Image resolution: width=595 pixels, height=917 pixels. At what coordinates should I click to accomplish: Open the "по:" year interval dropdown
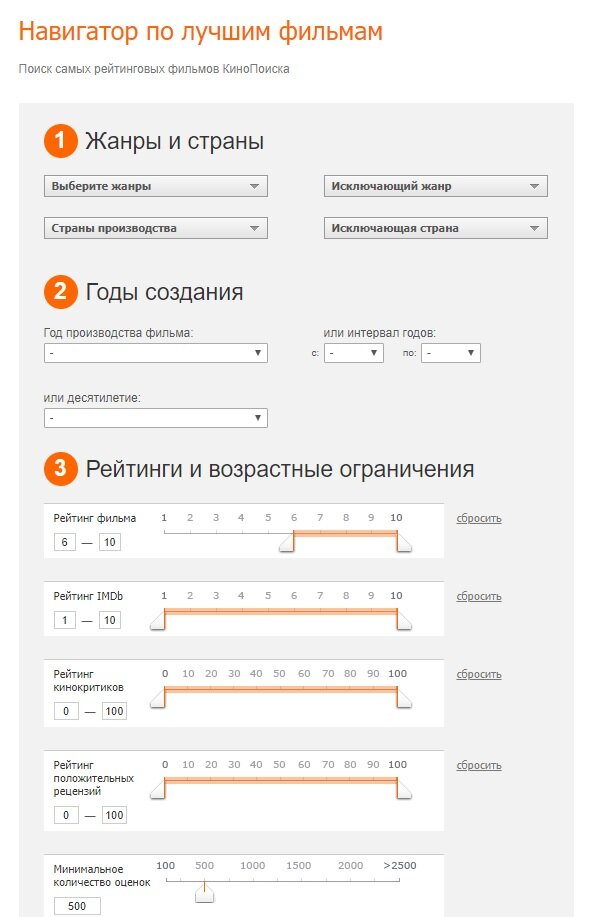[x=450, y=352]
